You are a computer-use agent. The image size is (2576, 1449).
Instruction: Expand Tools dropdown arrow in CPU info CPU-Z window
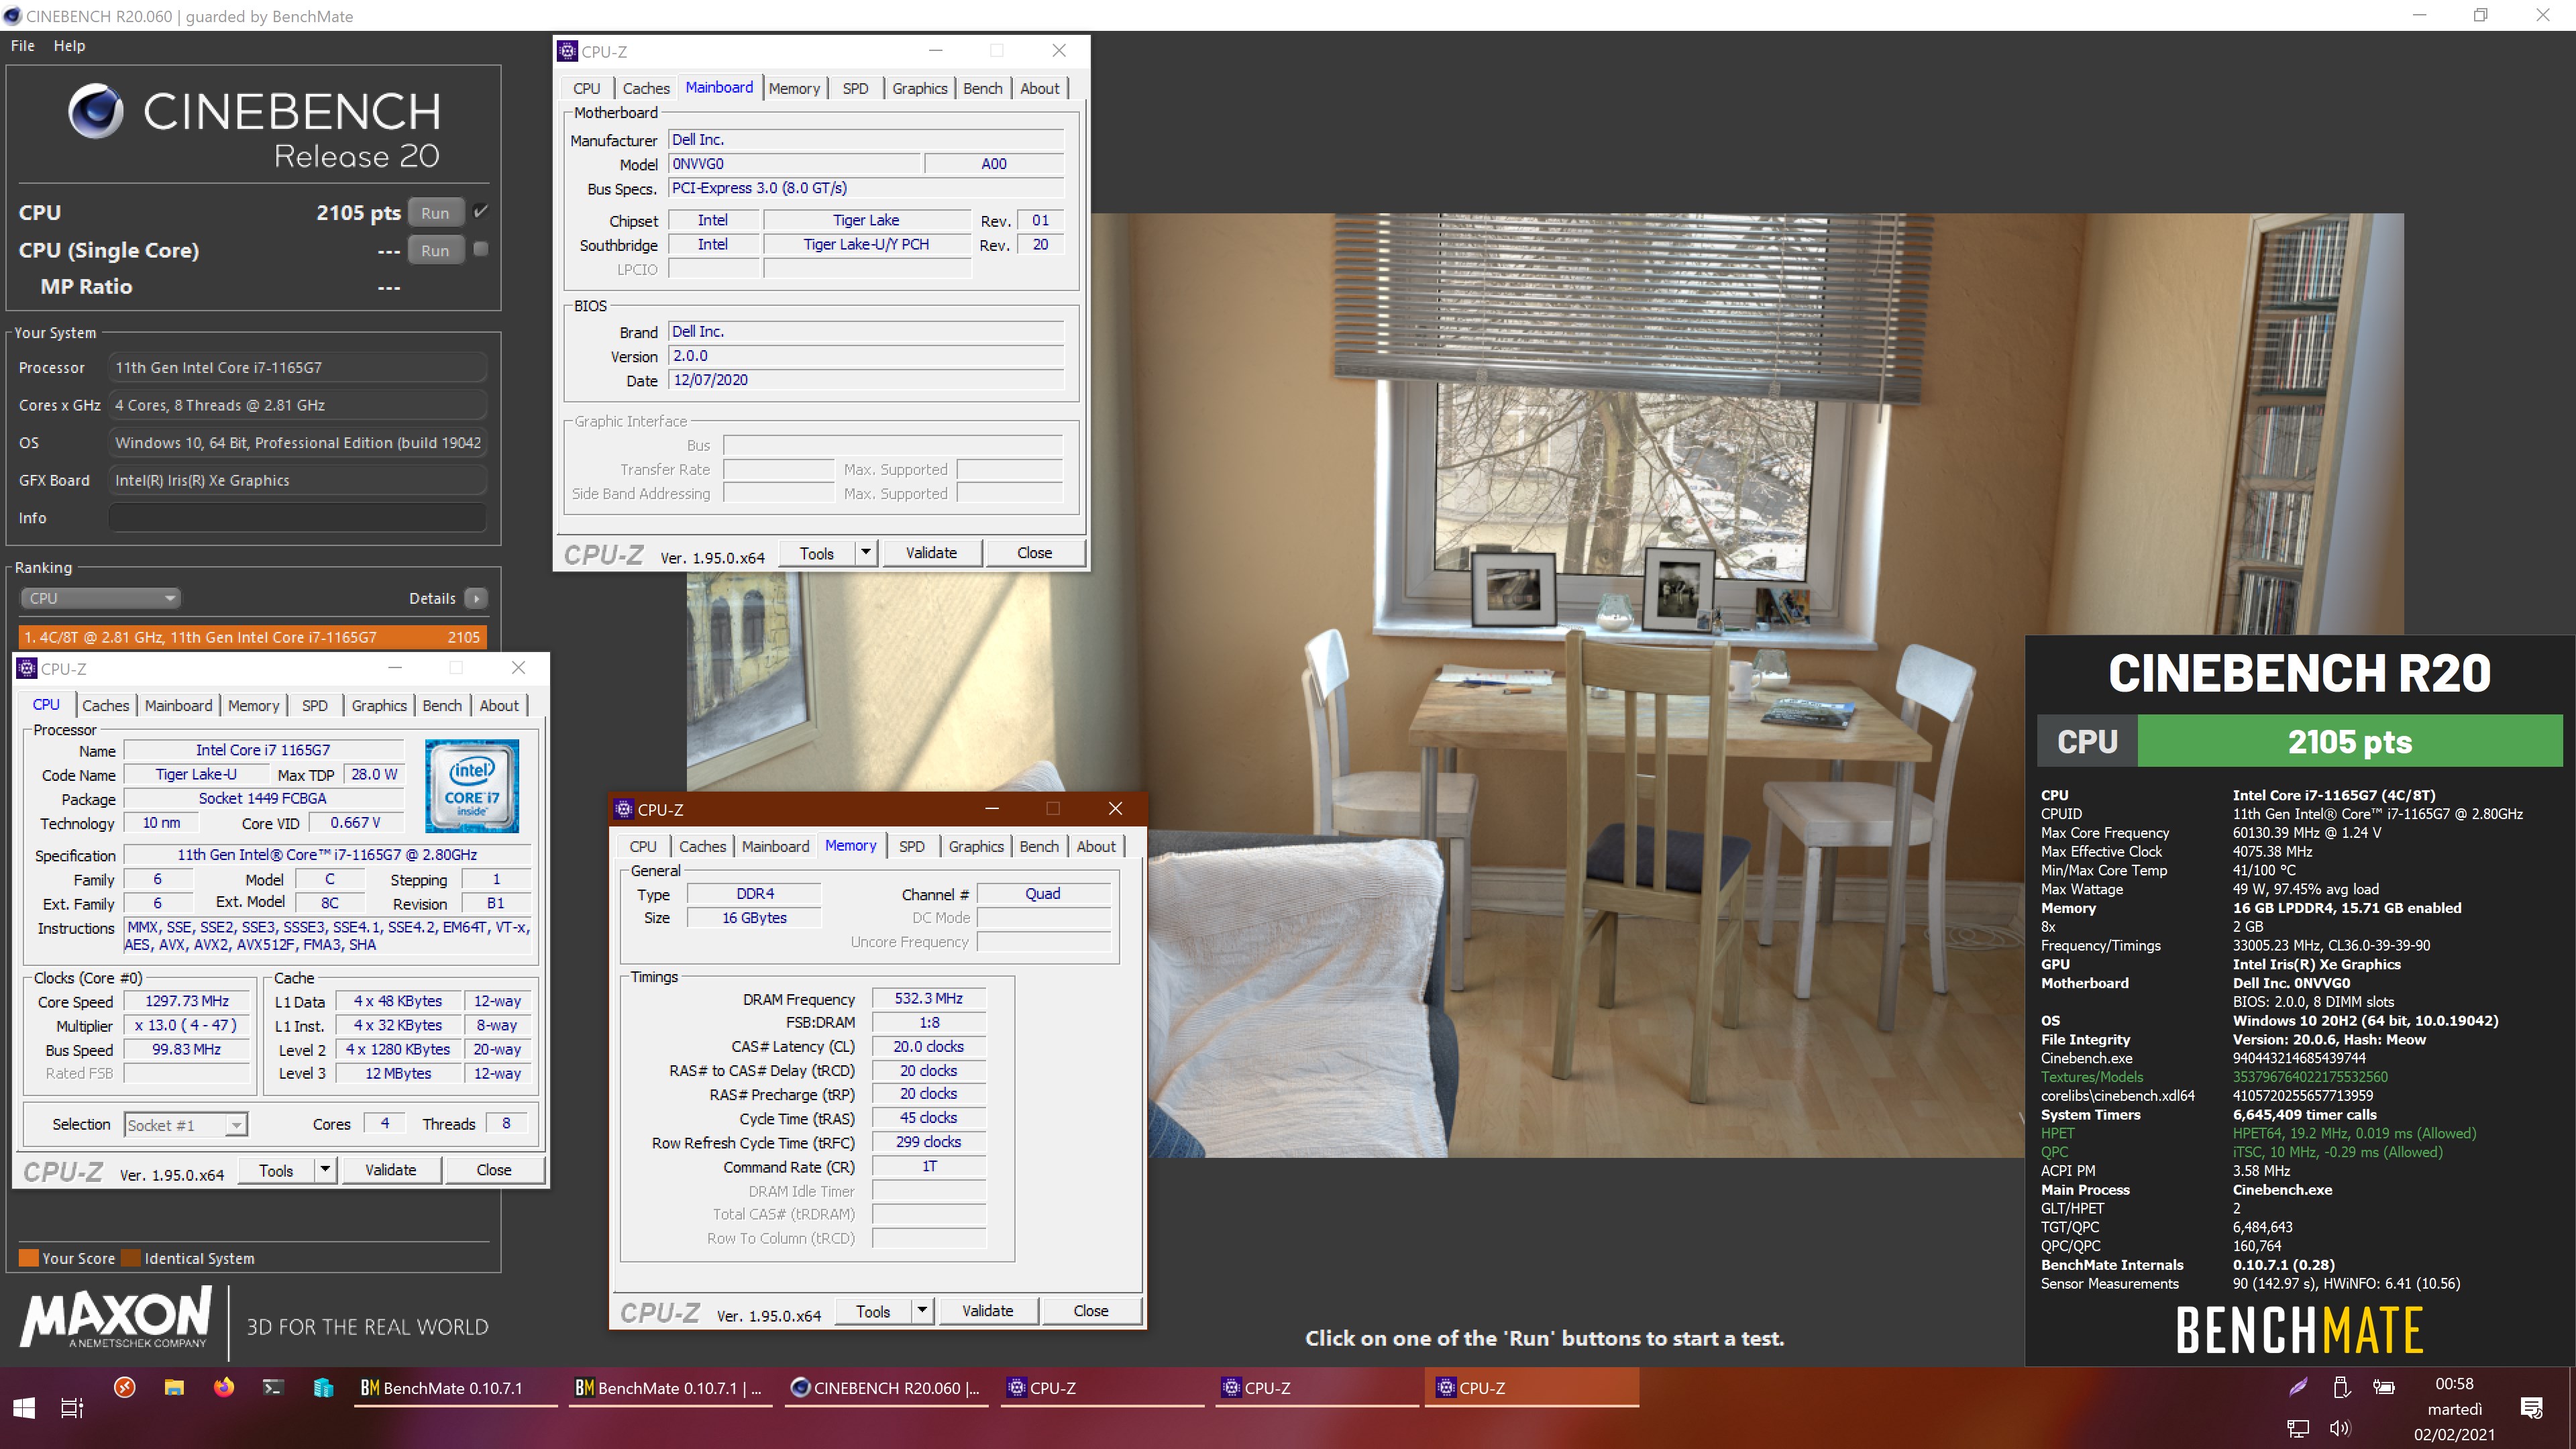(x=325, y=1170)
